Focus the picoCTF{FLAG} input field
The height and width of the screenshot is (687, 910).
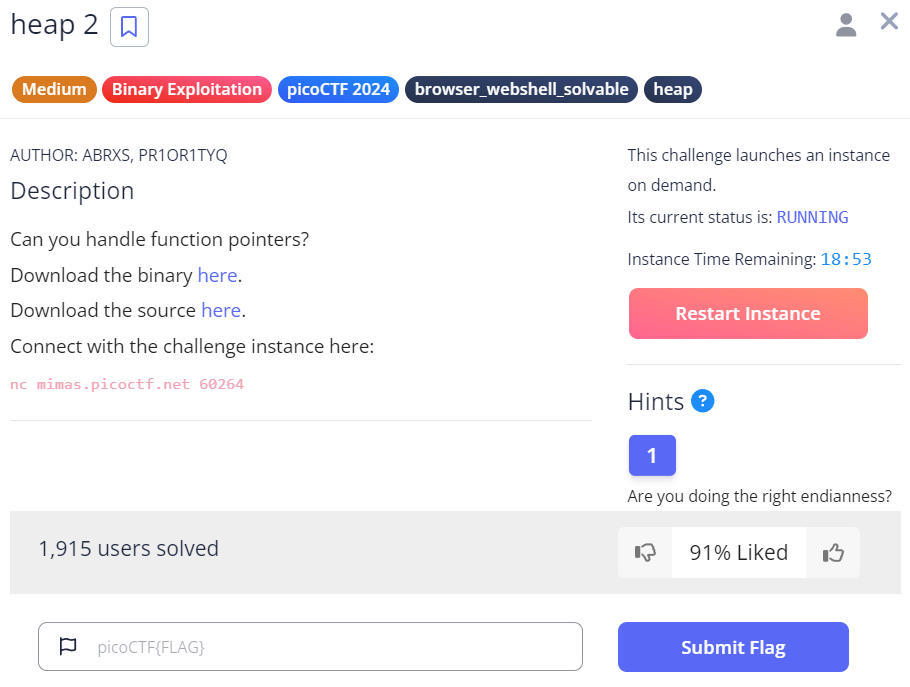330,647
